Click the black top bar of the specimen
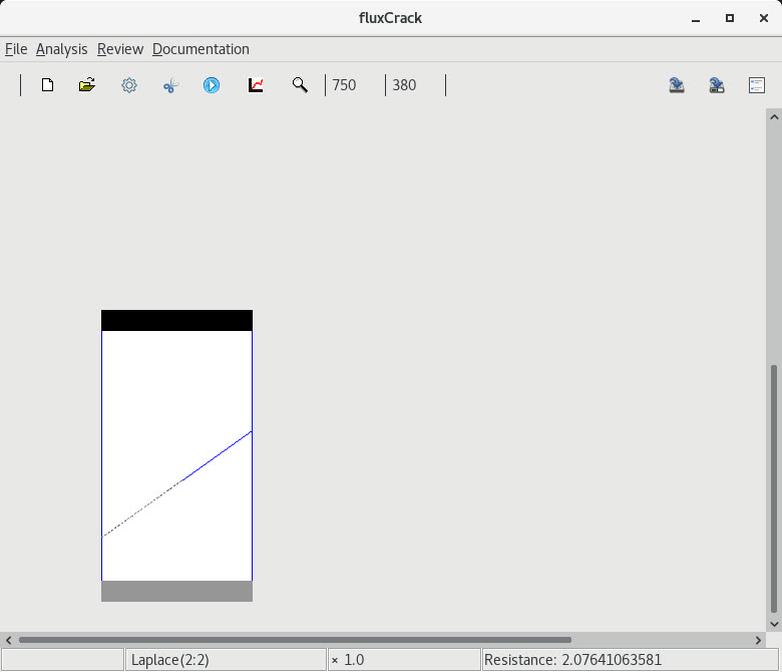 coord(177,320)
